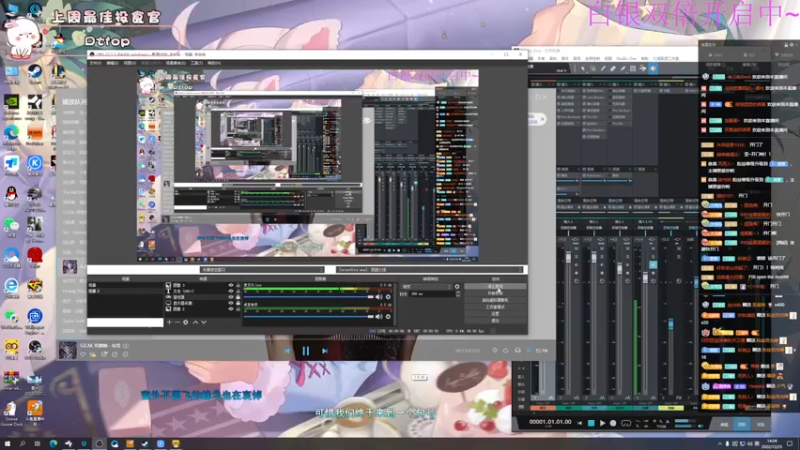Go to previous song in music player
The width and height of the screenshot is (800, 450).
(287, 351)
